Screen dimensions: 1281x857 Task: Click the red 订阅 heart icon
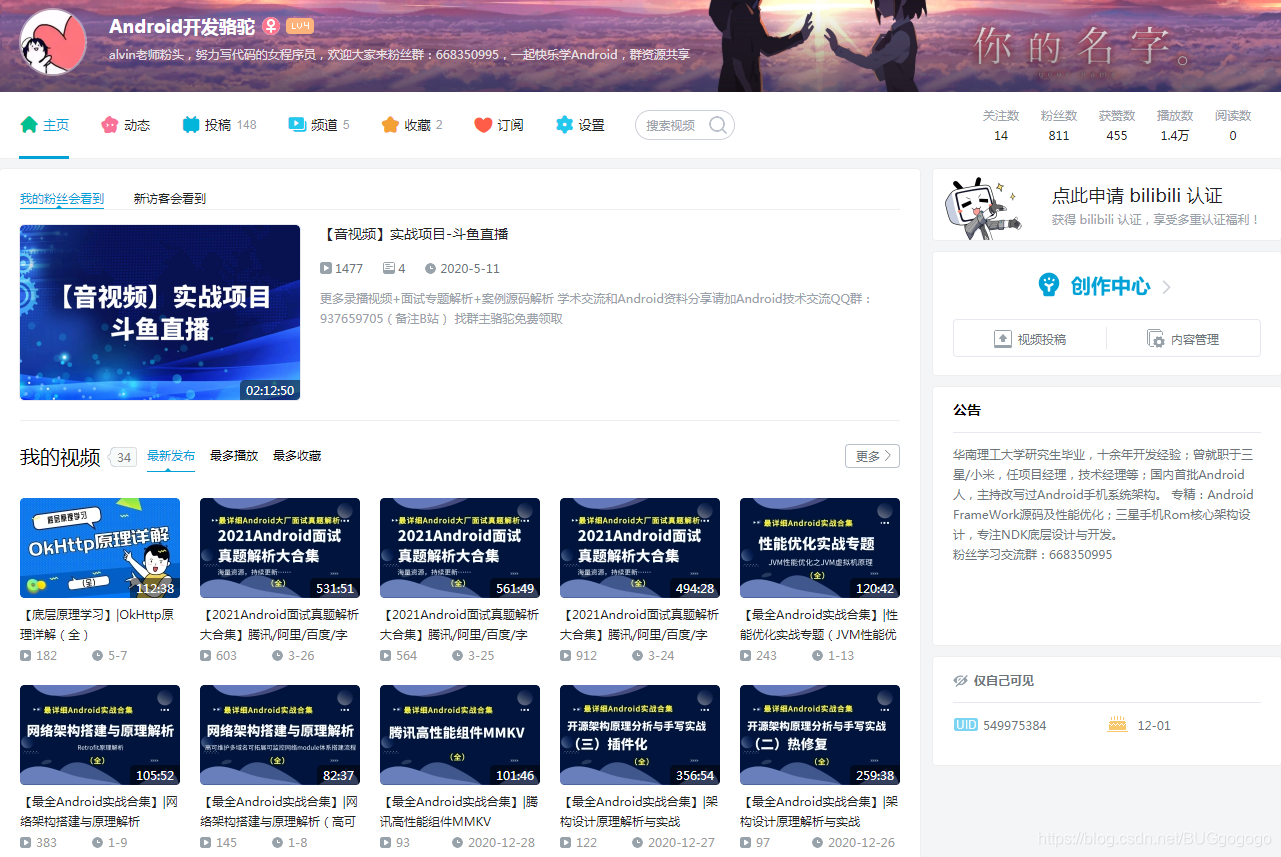(483, 125)
